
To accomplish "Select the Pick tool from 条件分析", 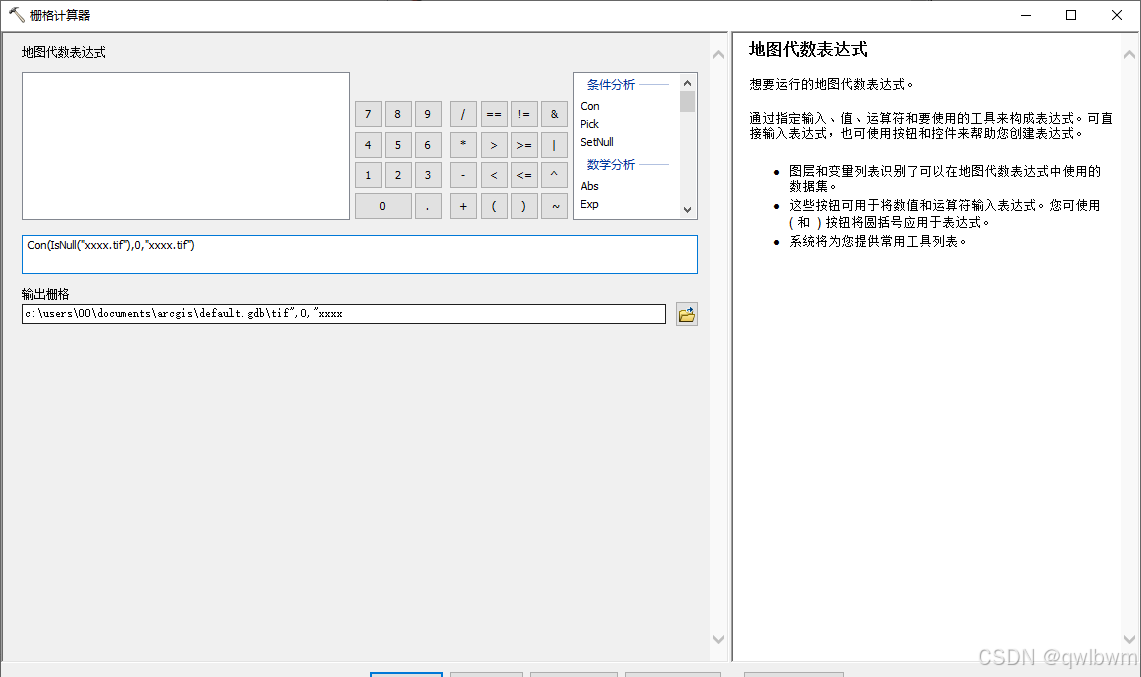I will [589, 124].
